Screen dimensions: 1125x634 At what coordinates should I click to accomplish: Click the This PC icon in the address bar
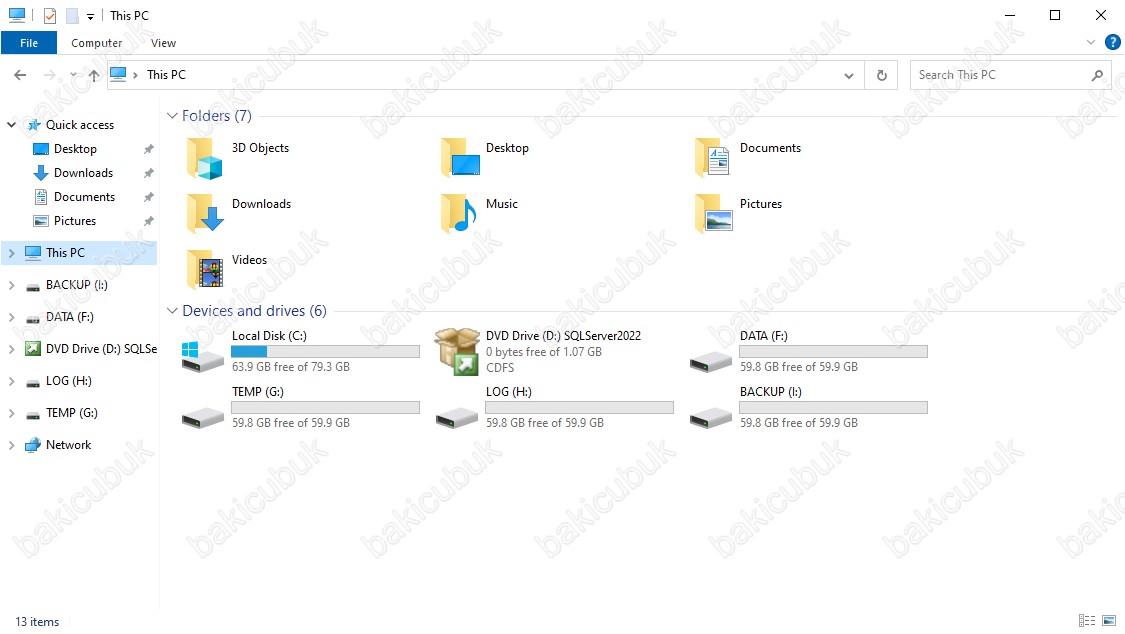(x=118, y=75)
